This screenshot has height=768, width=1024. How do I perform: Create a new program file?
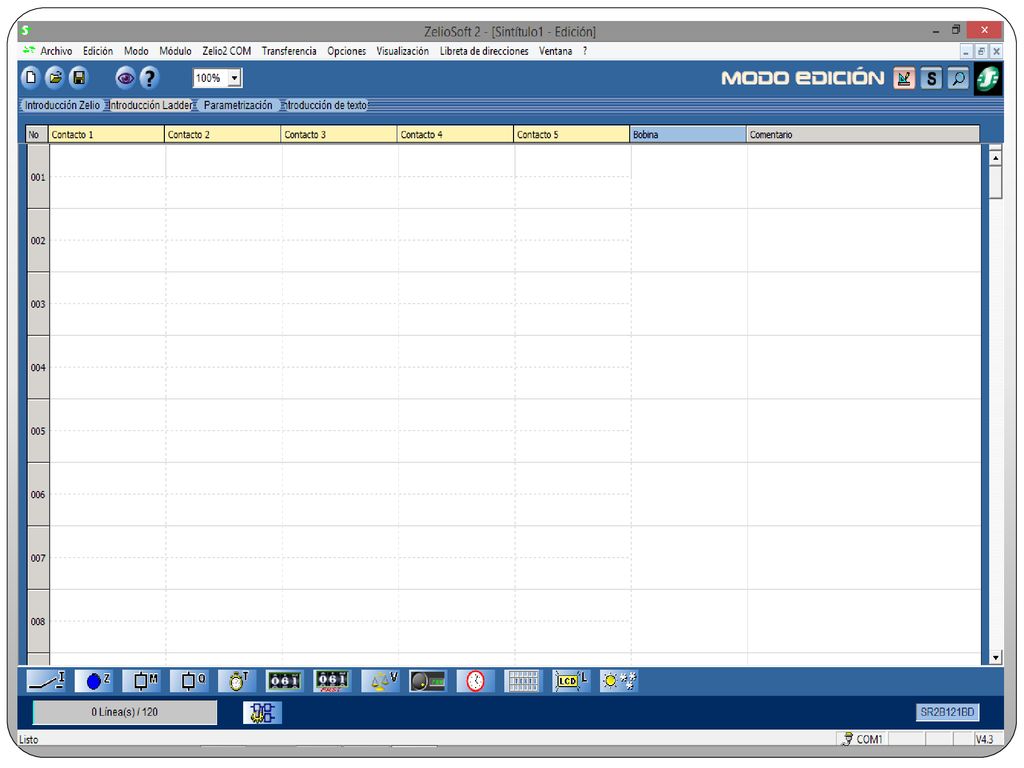point(31,78)
